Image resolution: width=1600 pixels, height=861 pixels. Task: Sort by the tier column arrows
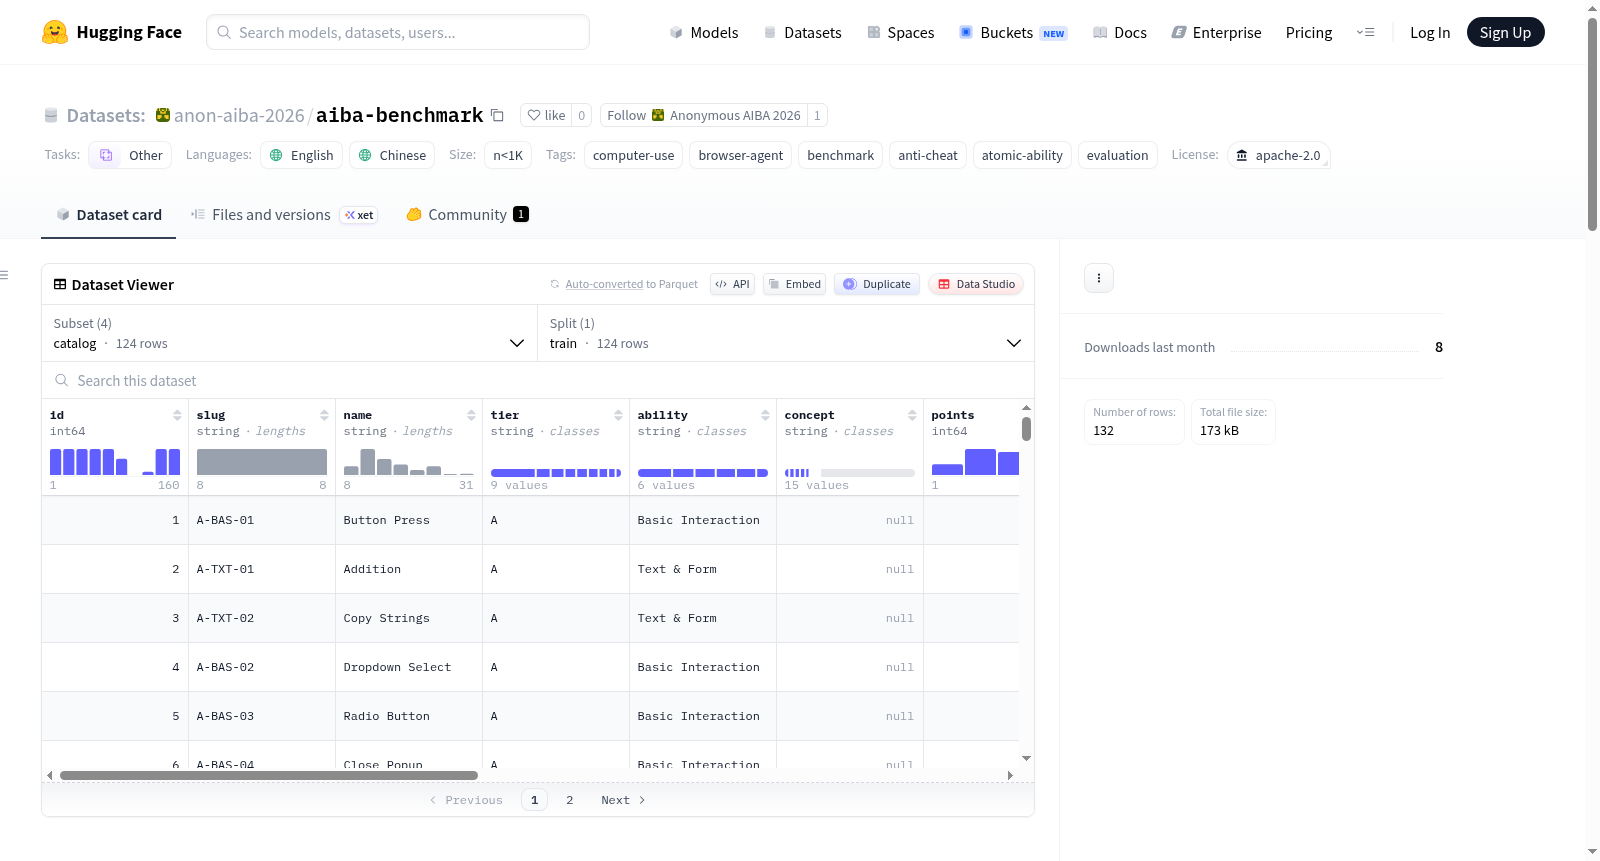tap(618, 415)
